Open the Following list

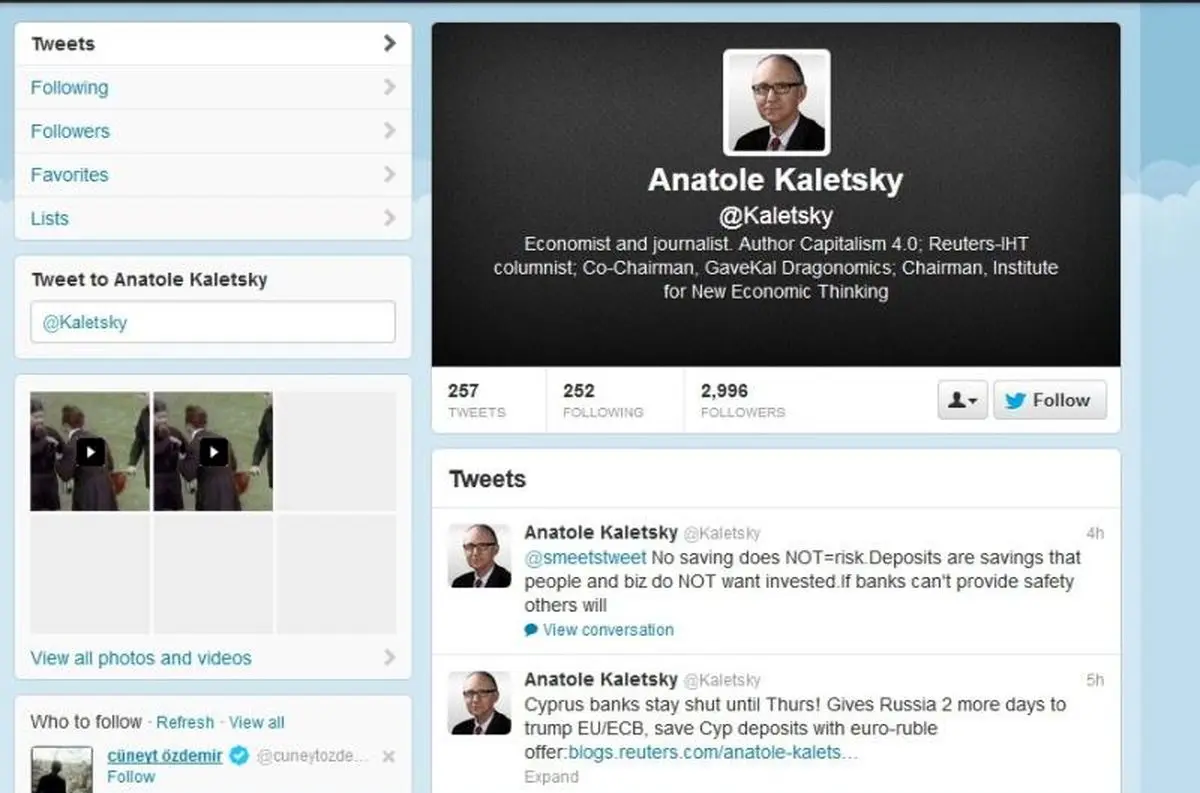[213, 88]
